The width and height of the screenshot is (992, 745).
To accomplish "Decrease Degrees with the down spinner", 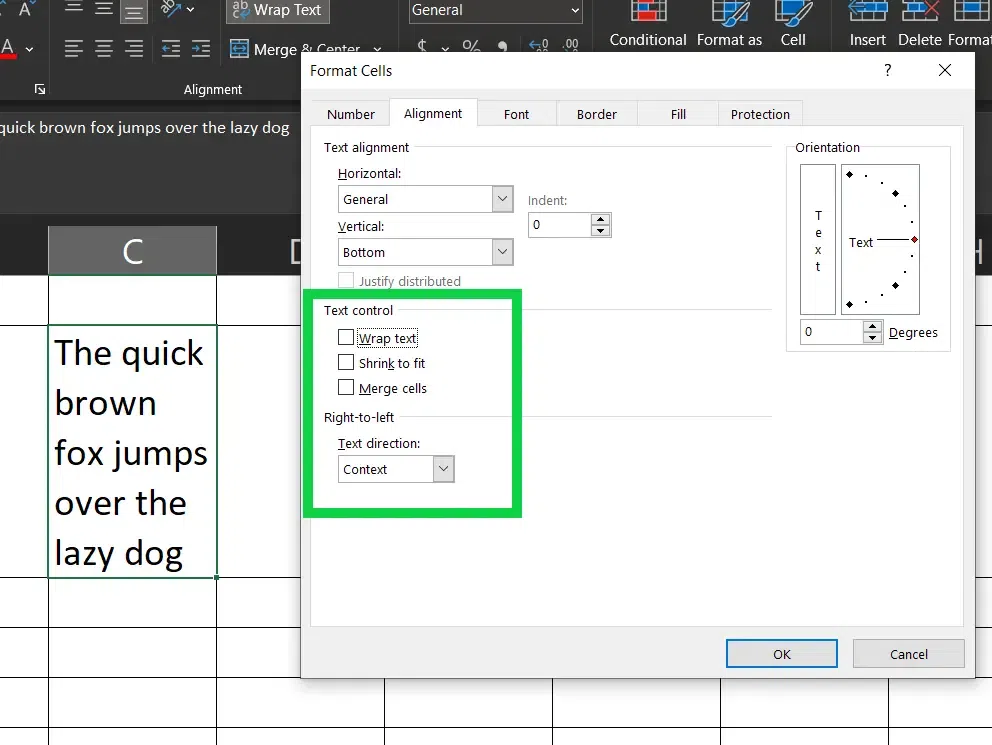I will tap(872, 337).
